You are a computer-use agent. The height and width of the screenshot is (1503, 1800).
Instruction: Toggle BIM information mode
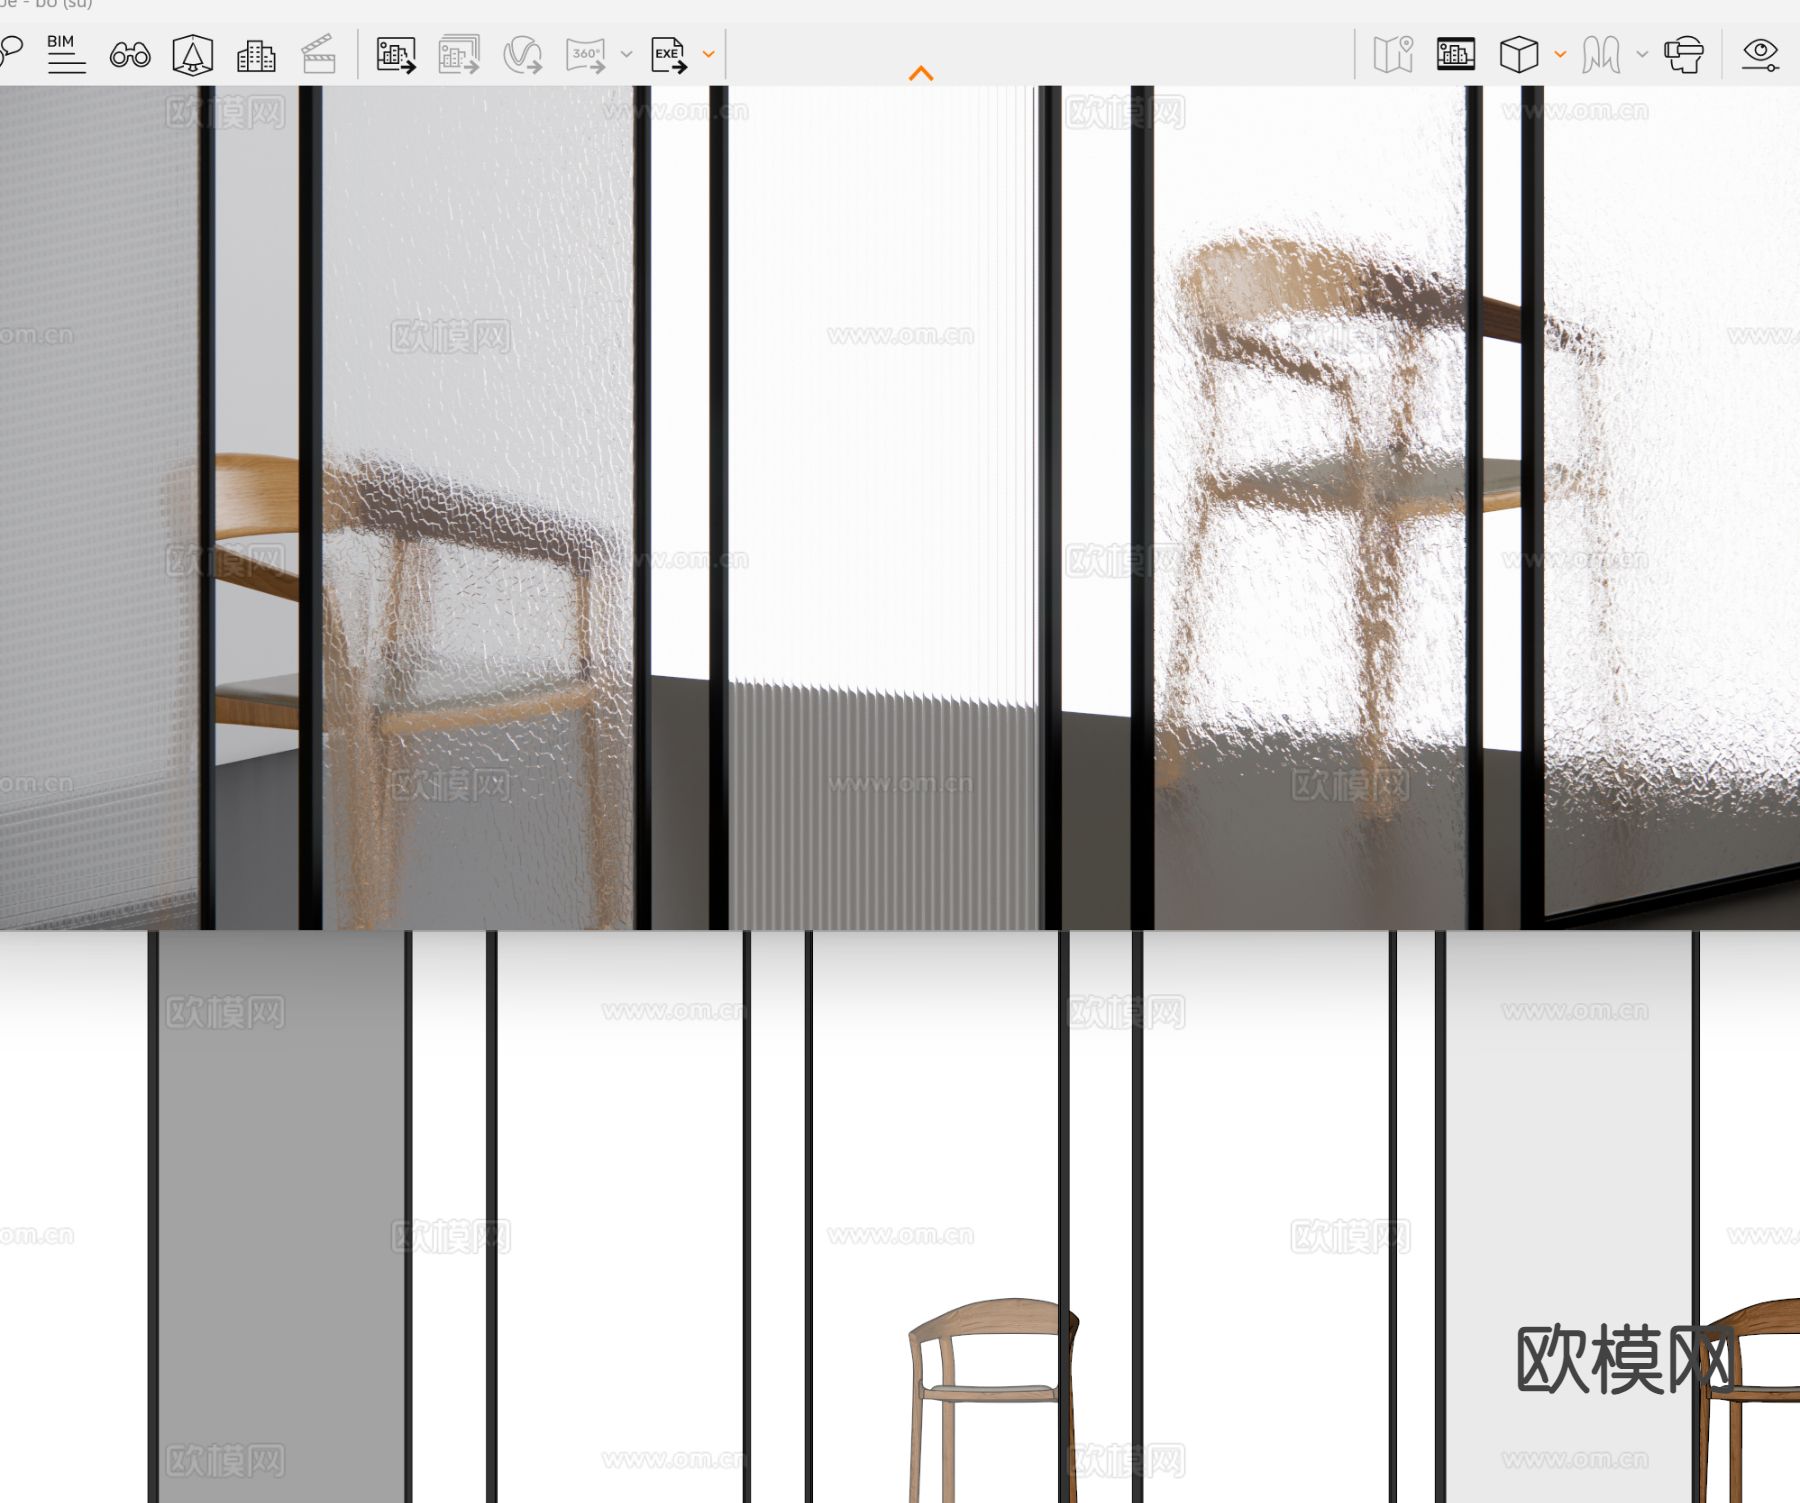coord(66,54)
